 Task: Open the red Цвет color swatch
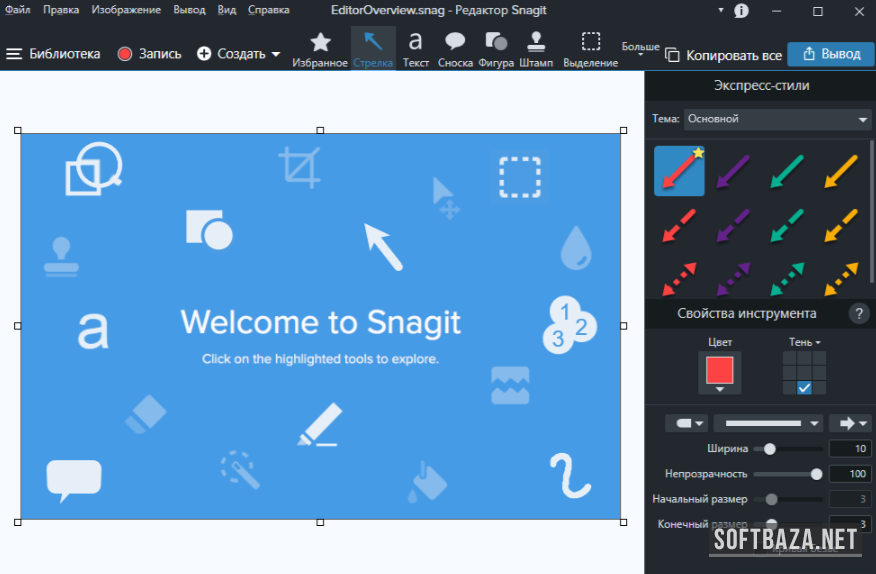click(720, 372)
